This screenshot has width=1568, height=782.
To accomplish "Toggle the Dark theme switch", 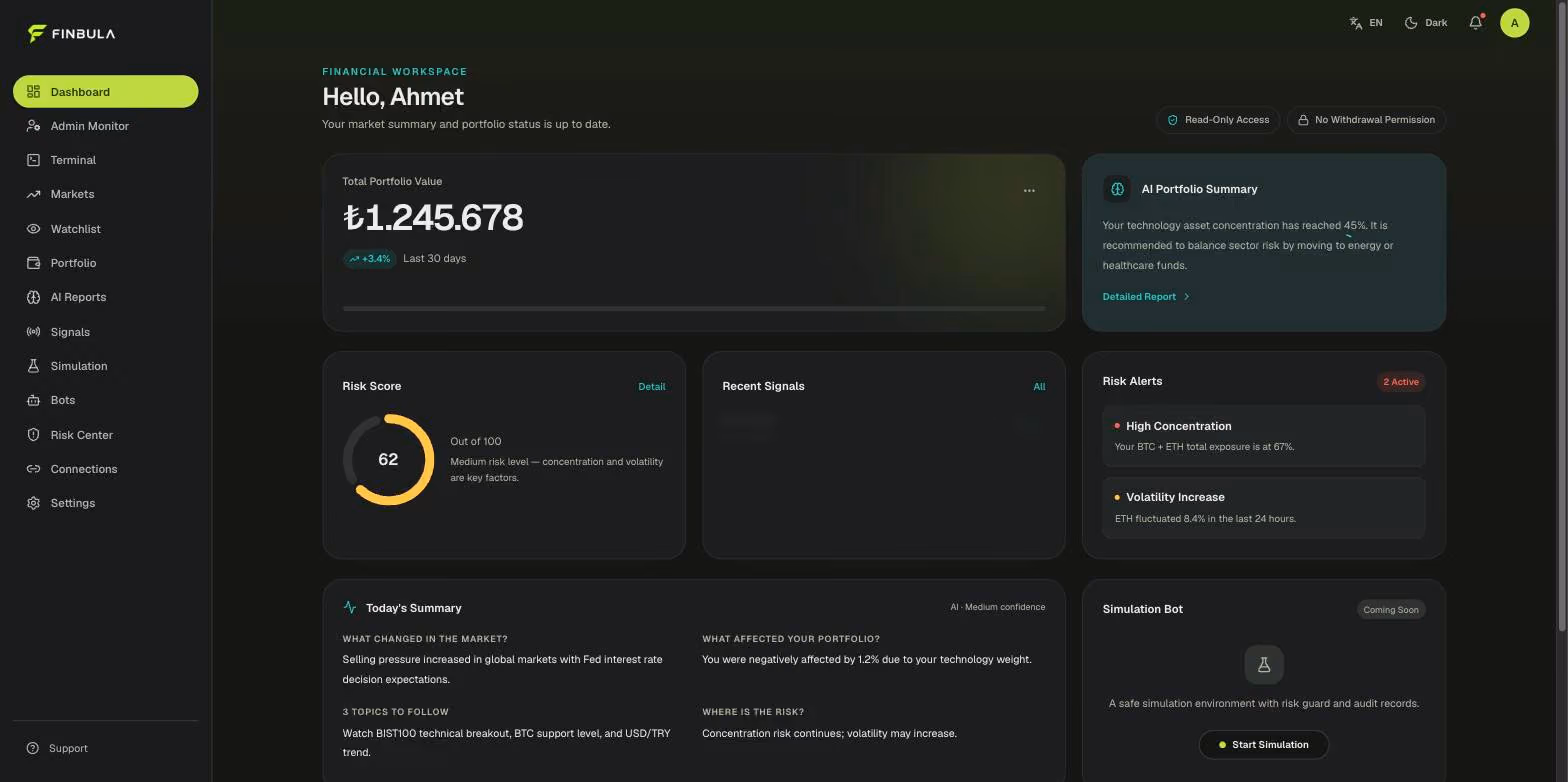I will click(1426, 23).
